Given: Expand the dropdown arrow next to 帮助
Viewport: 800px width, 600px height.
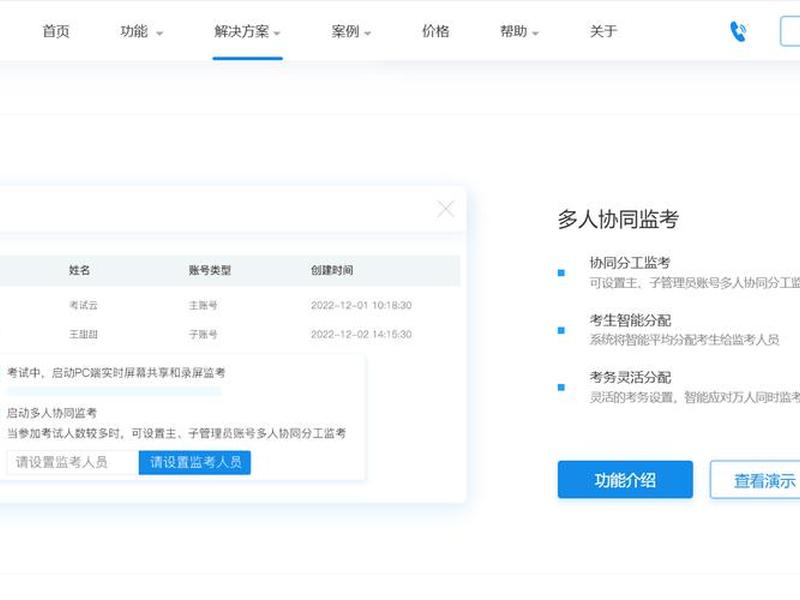Looking at the screenshot, I should [x=535, y=34].
